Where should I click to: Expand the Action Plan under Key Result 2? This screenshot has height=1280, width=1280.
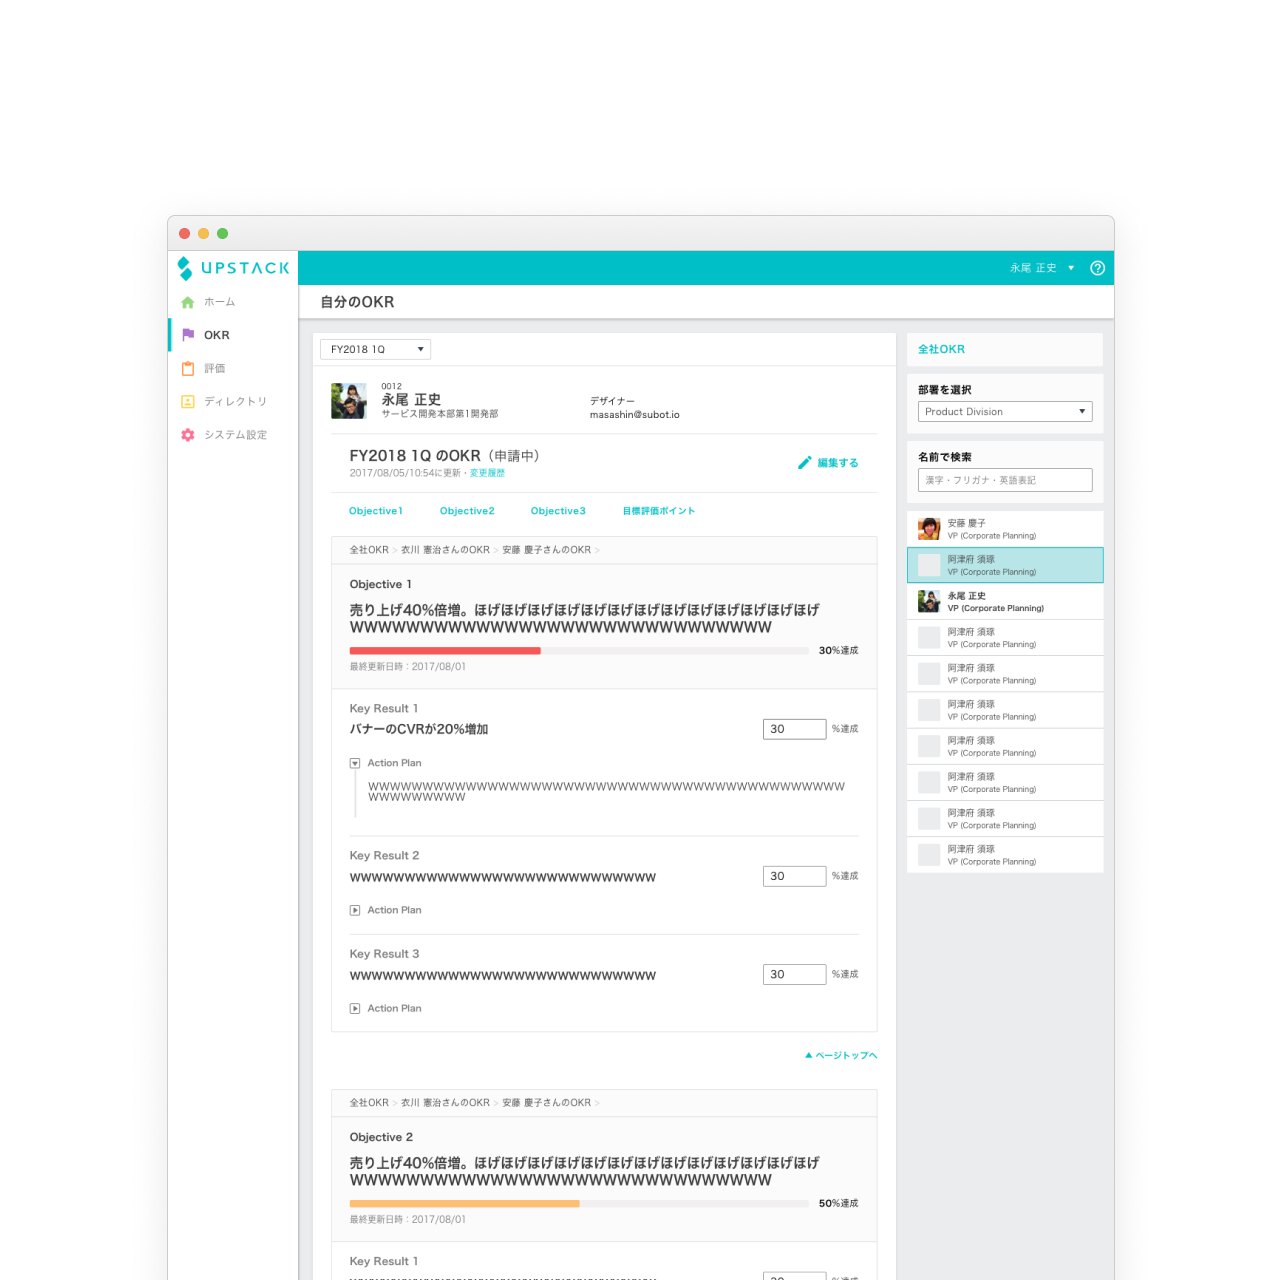click(x=355, y=910)
